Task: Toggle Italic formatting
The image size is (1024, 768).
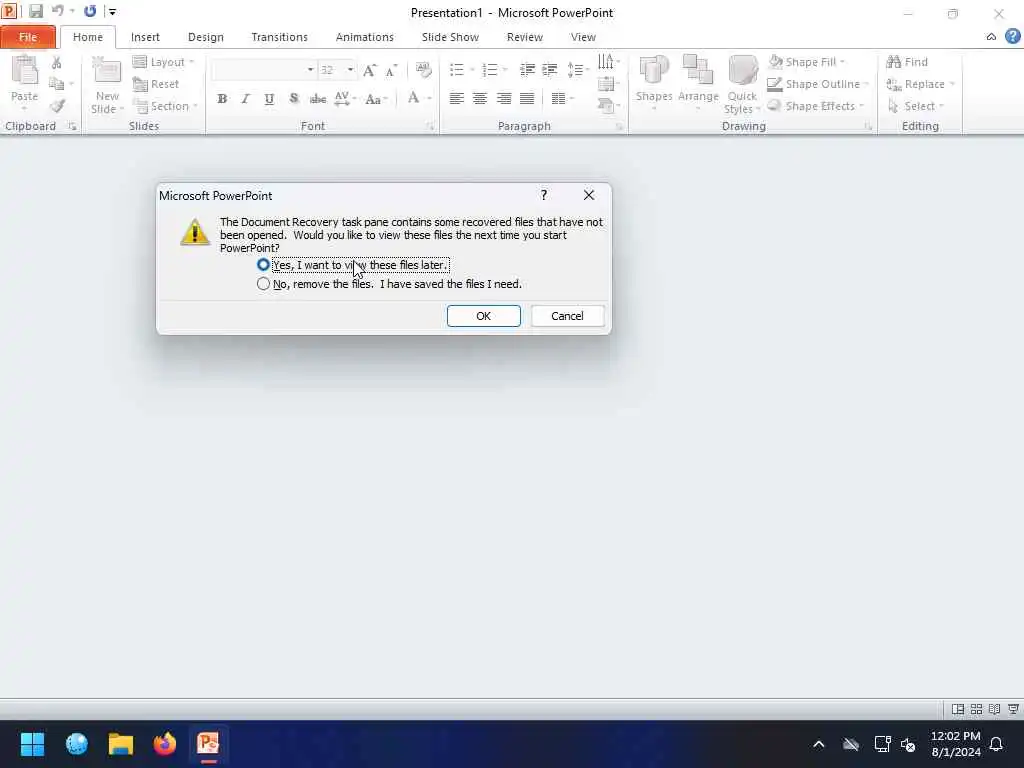Action: (x=246, y=99)
